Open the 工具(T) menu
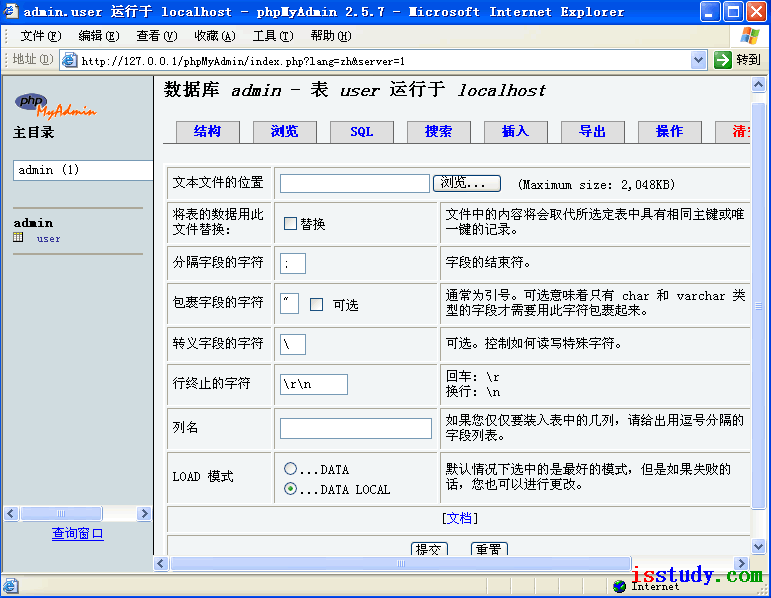 point(273,36)
